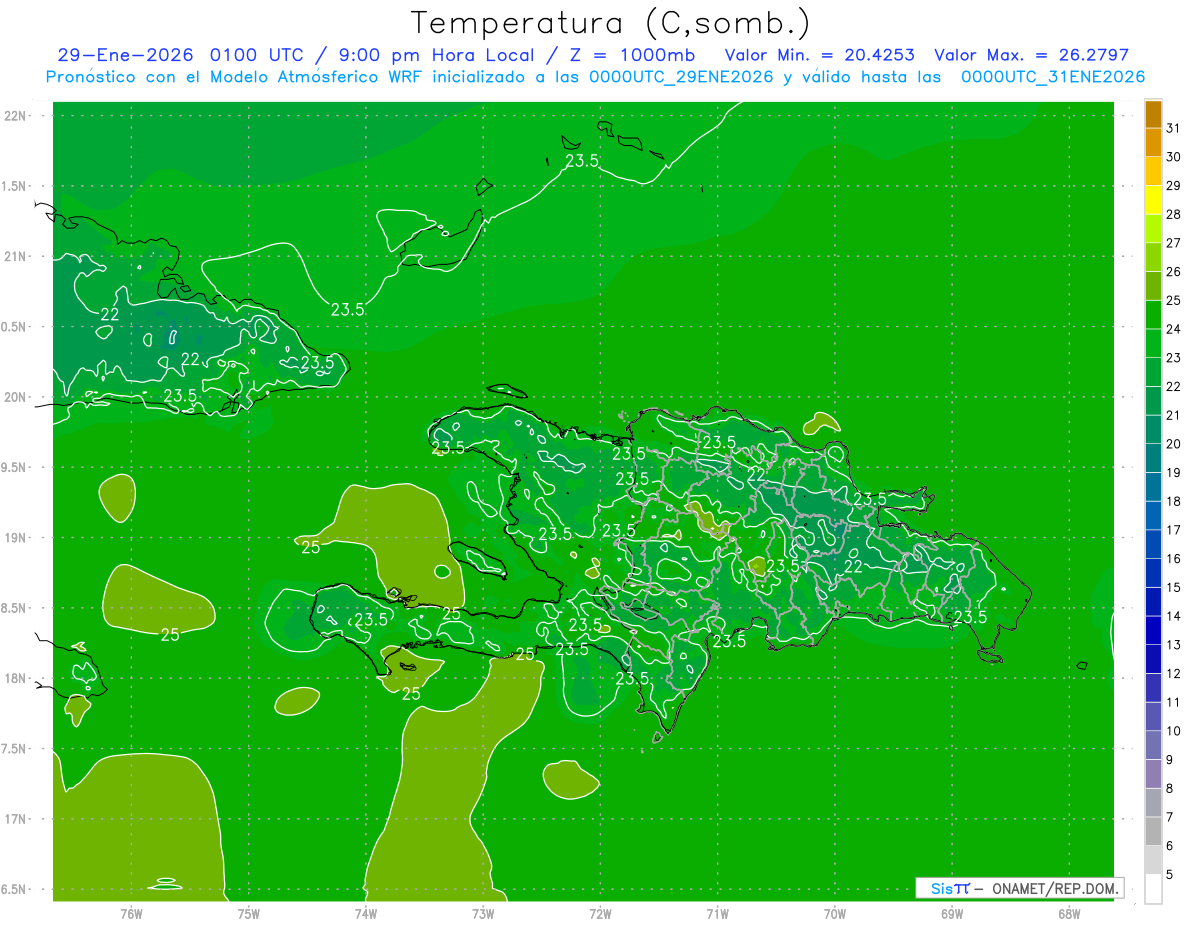Screen dimensions: 1200x927
Task: Click the "74W" longitude axis label
Action: [366, 914]
